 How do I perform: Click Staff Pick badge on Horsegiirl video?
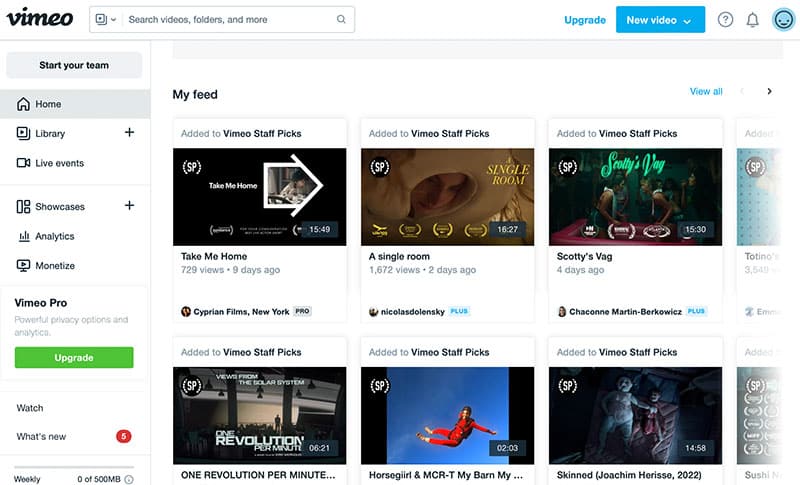coord(380,386)
